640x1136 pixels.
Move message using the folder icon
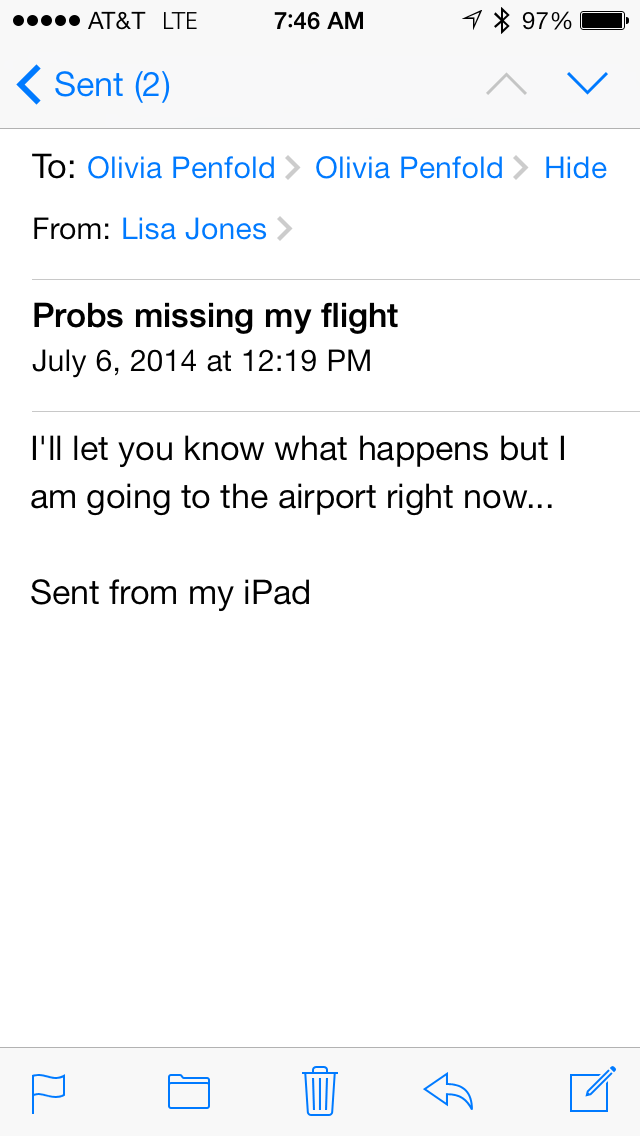tap(188, 1091)
